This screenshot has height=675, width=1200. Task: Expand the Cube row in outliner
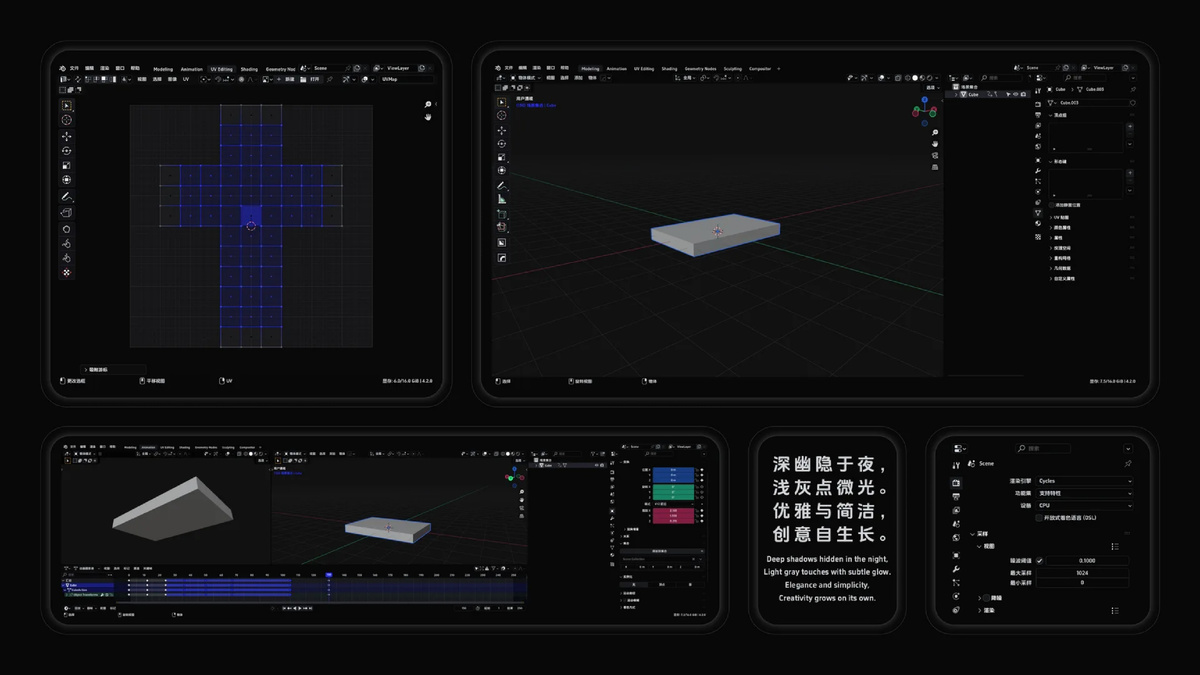click(955, 94)
